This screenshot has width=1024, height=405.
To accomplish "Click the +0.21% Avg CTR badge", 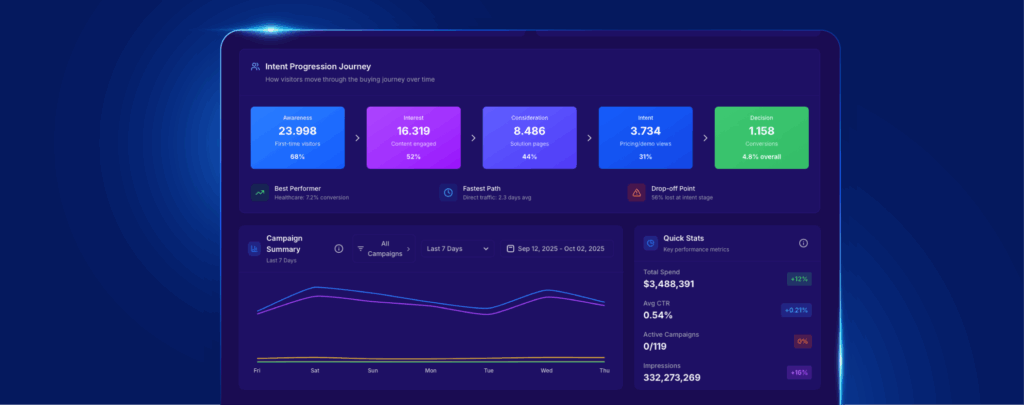I will click(797, 310).
